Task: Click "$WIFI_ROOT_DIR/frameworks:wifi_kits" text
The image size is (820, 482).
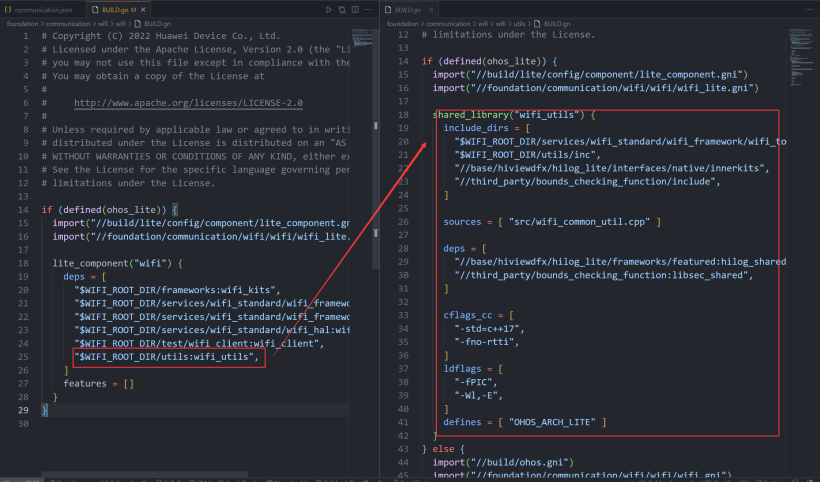Action: point(177,290)
